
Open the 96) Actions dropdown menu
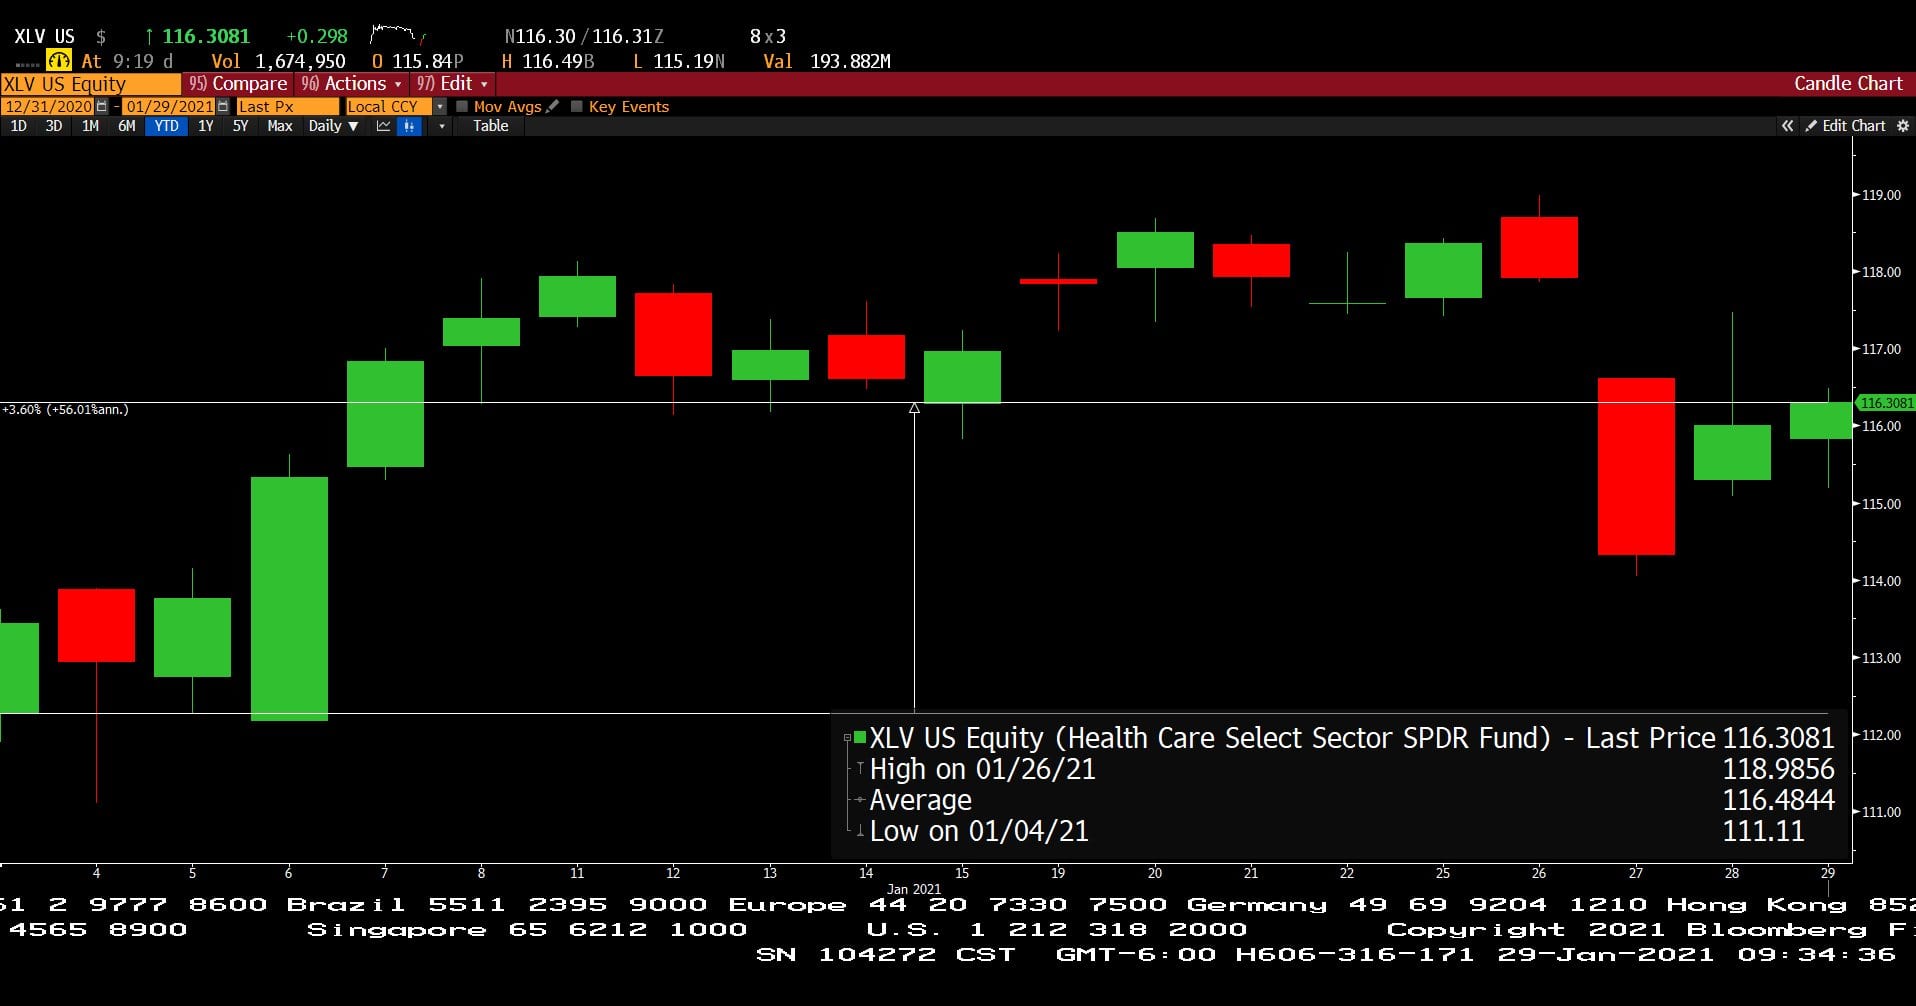pos(351,84)
